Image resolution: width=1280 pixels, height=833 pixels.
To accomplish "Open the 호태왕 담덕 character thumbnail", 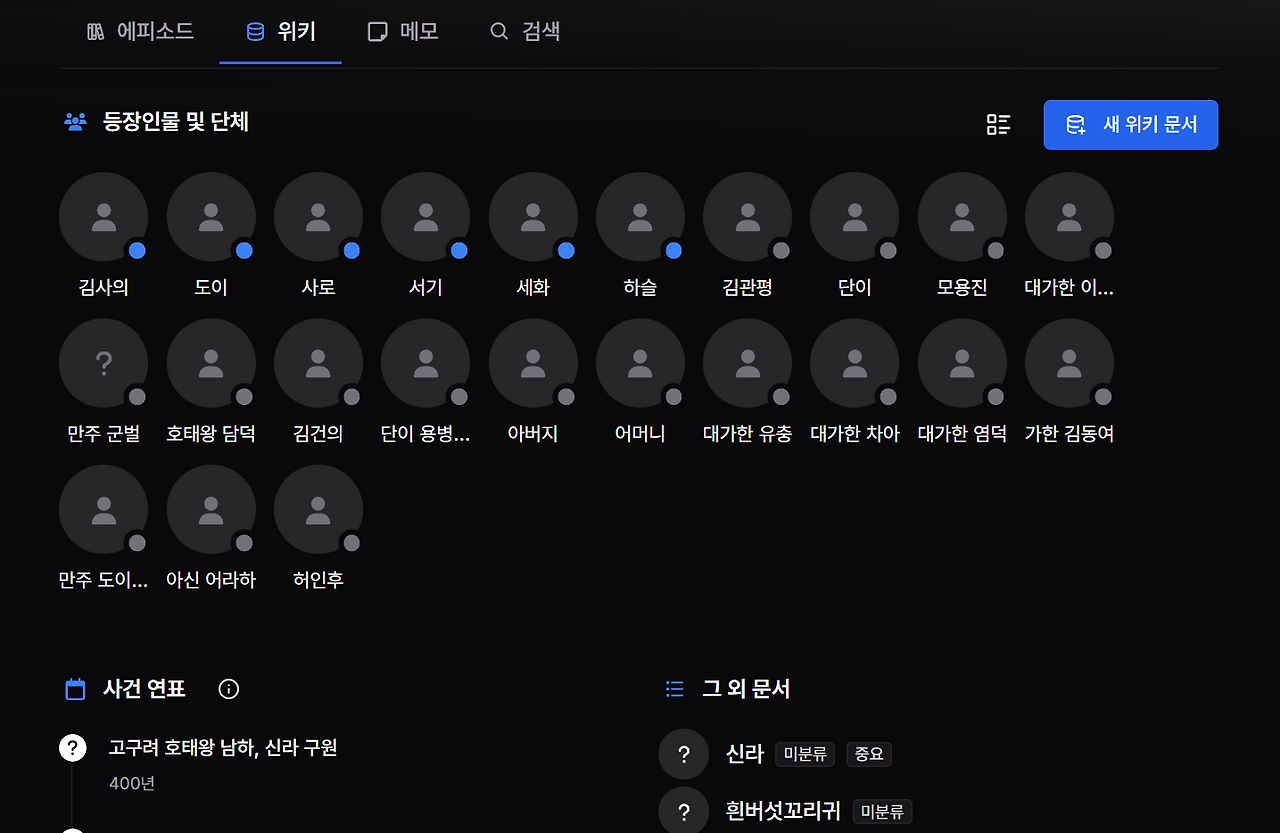I will [x=211, y=363].
